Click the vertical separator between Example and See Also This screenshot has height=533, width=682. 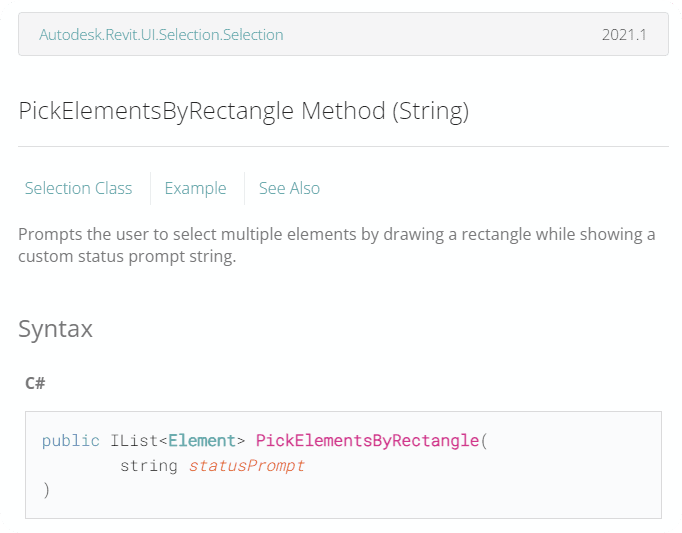click(x=244, y=188)
